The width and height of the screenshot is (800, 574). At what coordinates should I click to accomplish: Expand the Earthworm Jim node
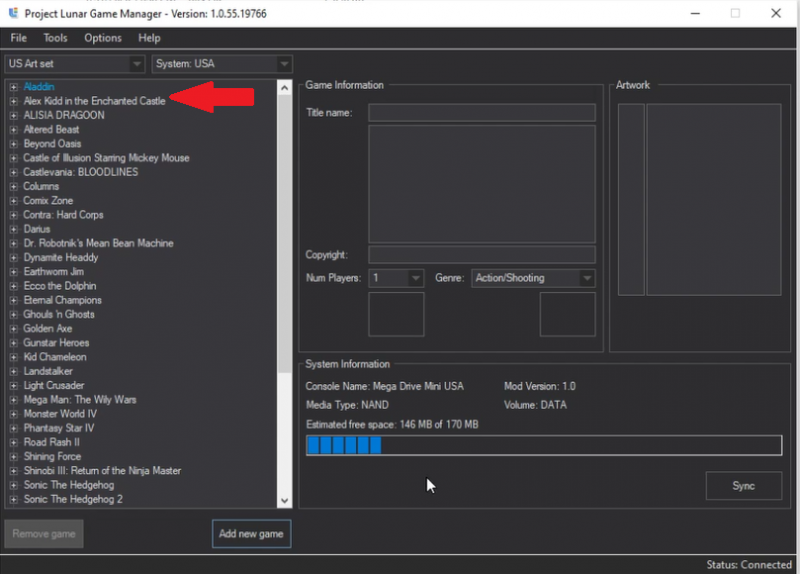pos(13,272)
